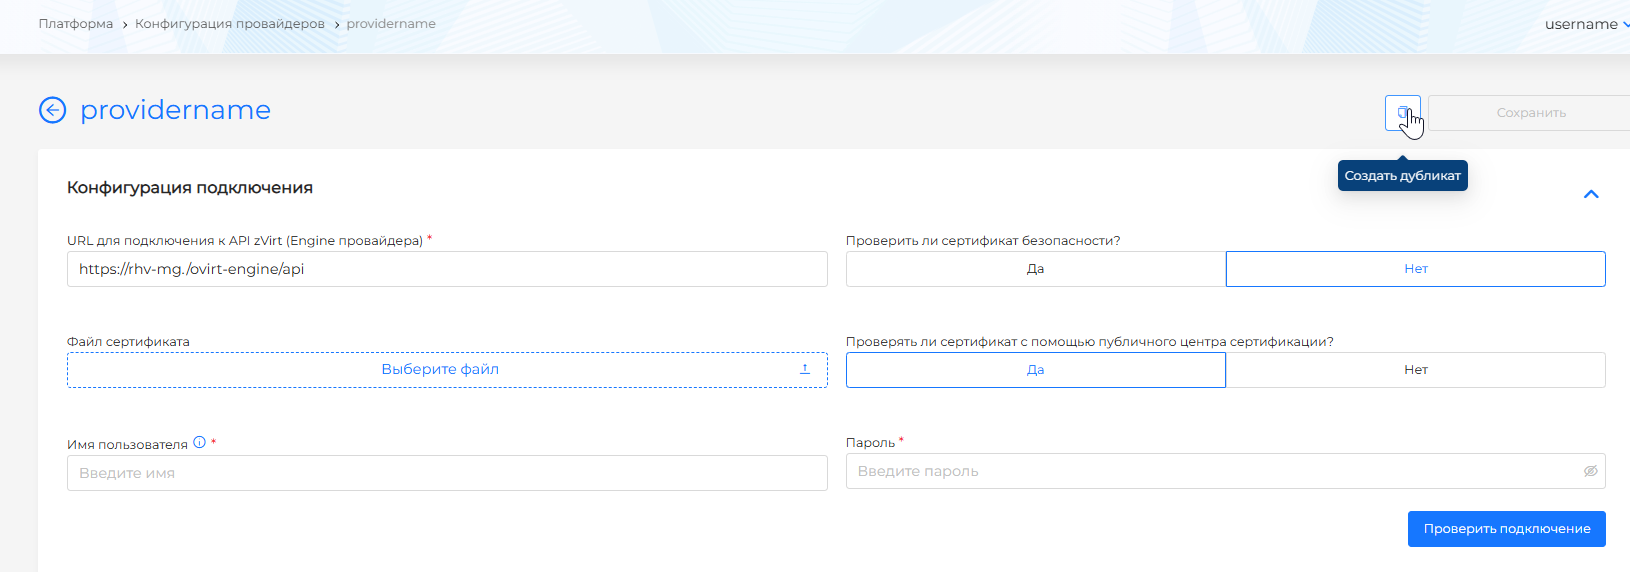This screenshot has width=1630, height=572.
Task: Open Конфигурация провайдеров breadcrumb link
Action: pyautogui.click(x=230, y=24)
